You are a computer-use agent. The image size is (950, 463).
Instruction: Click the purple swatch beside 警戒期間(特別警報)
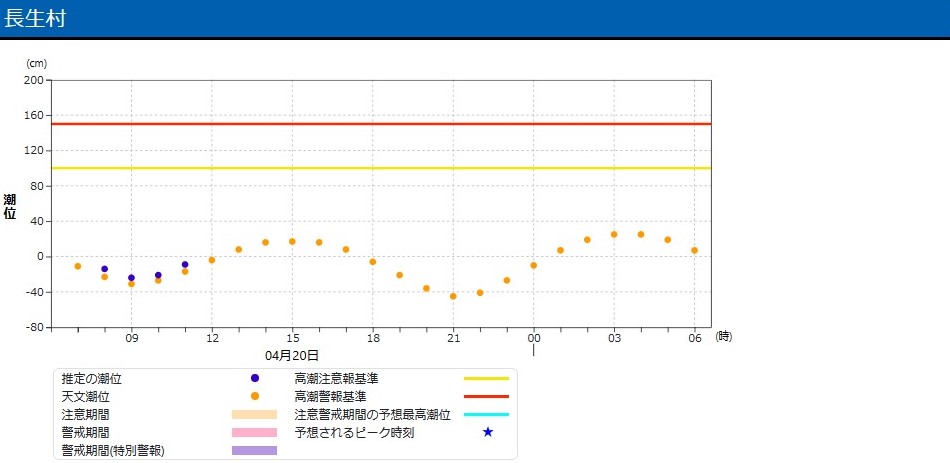(254, 451)
